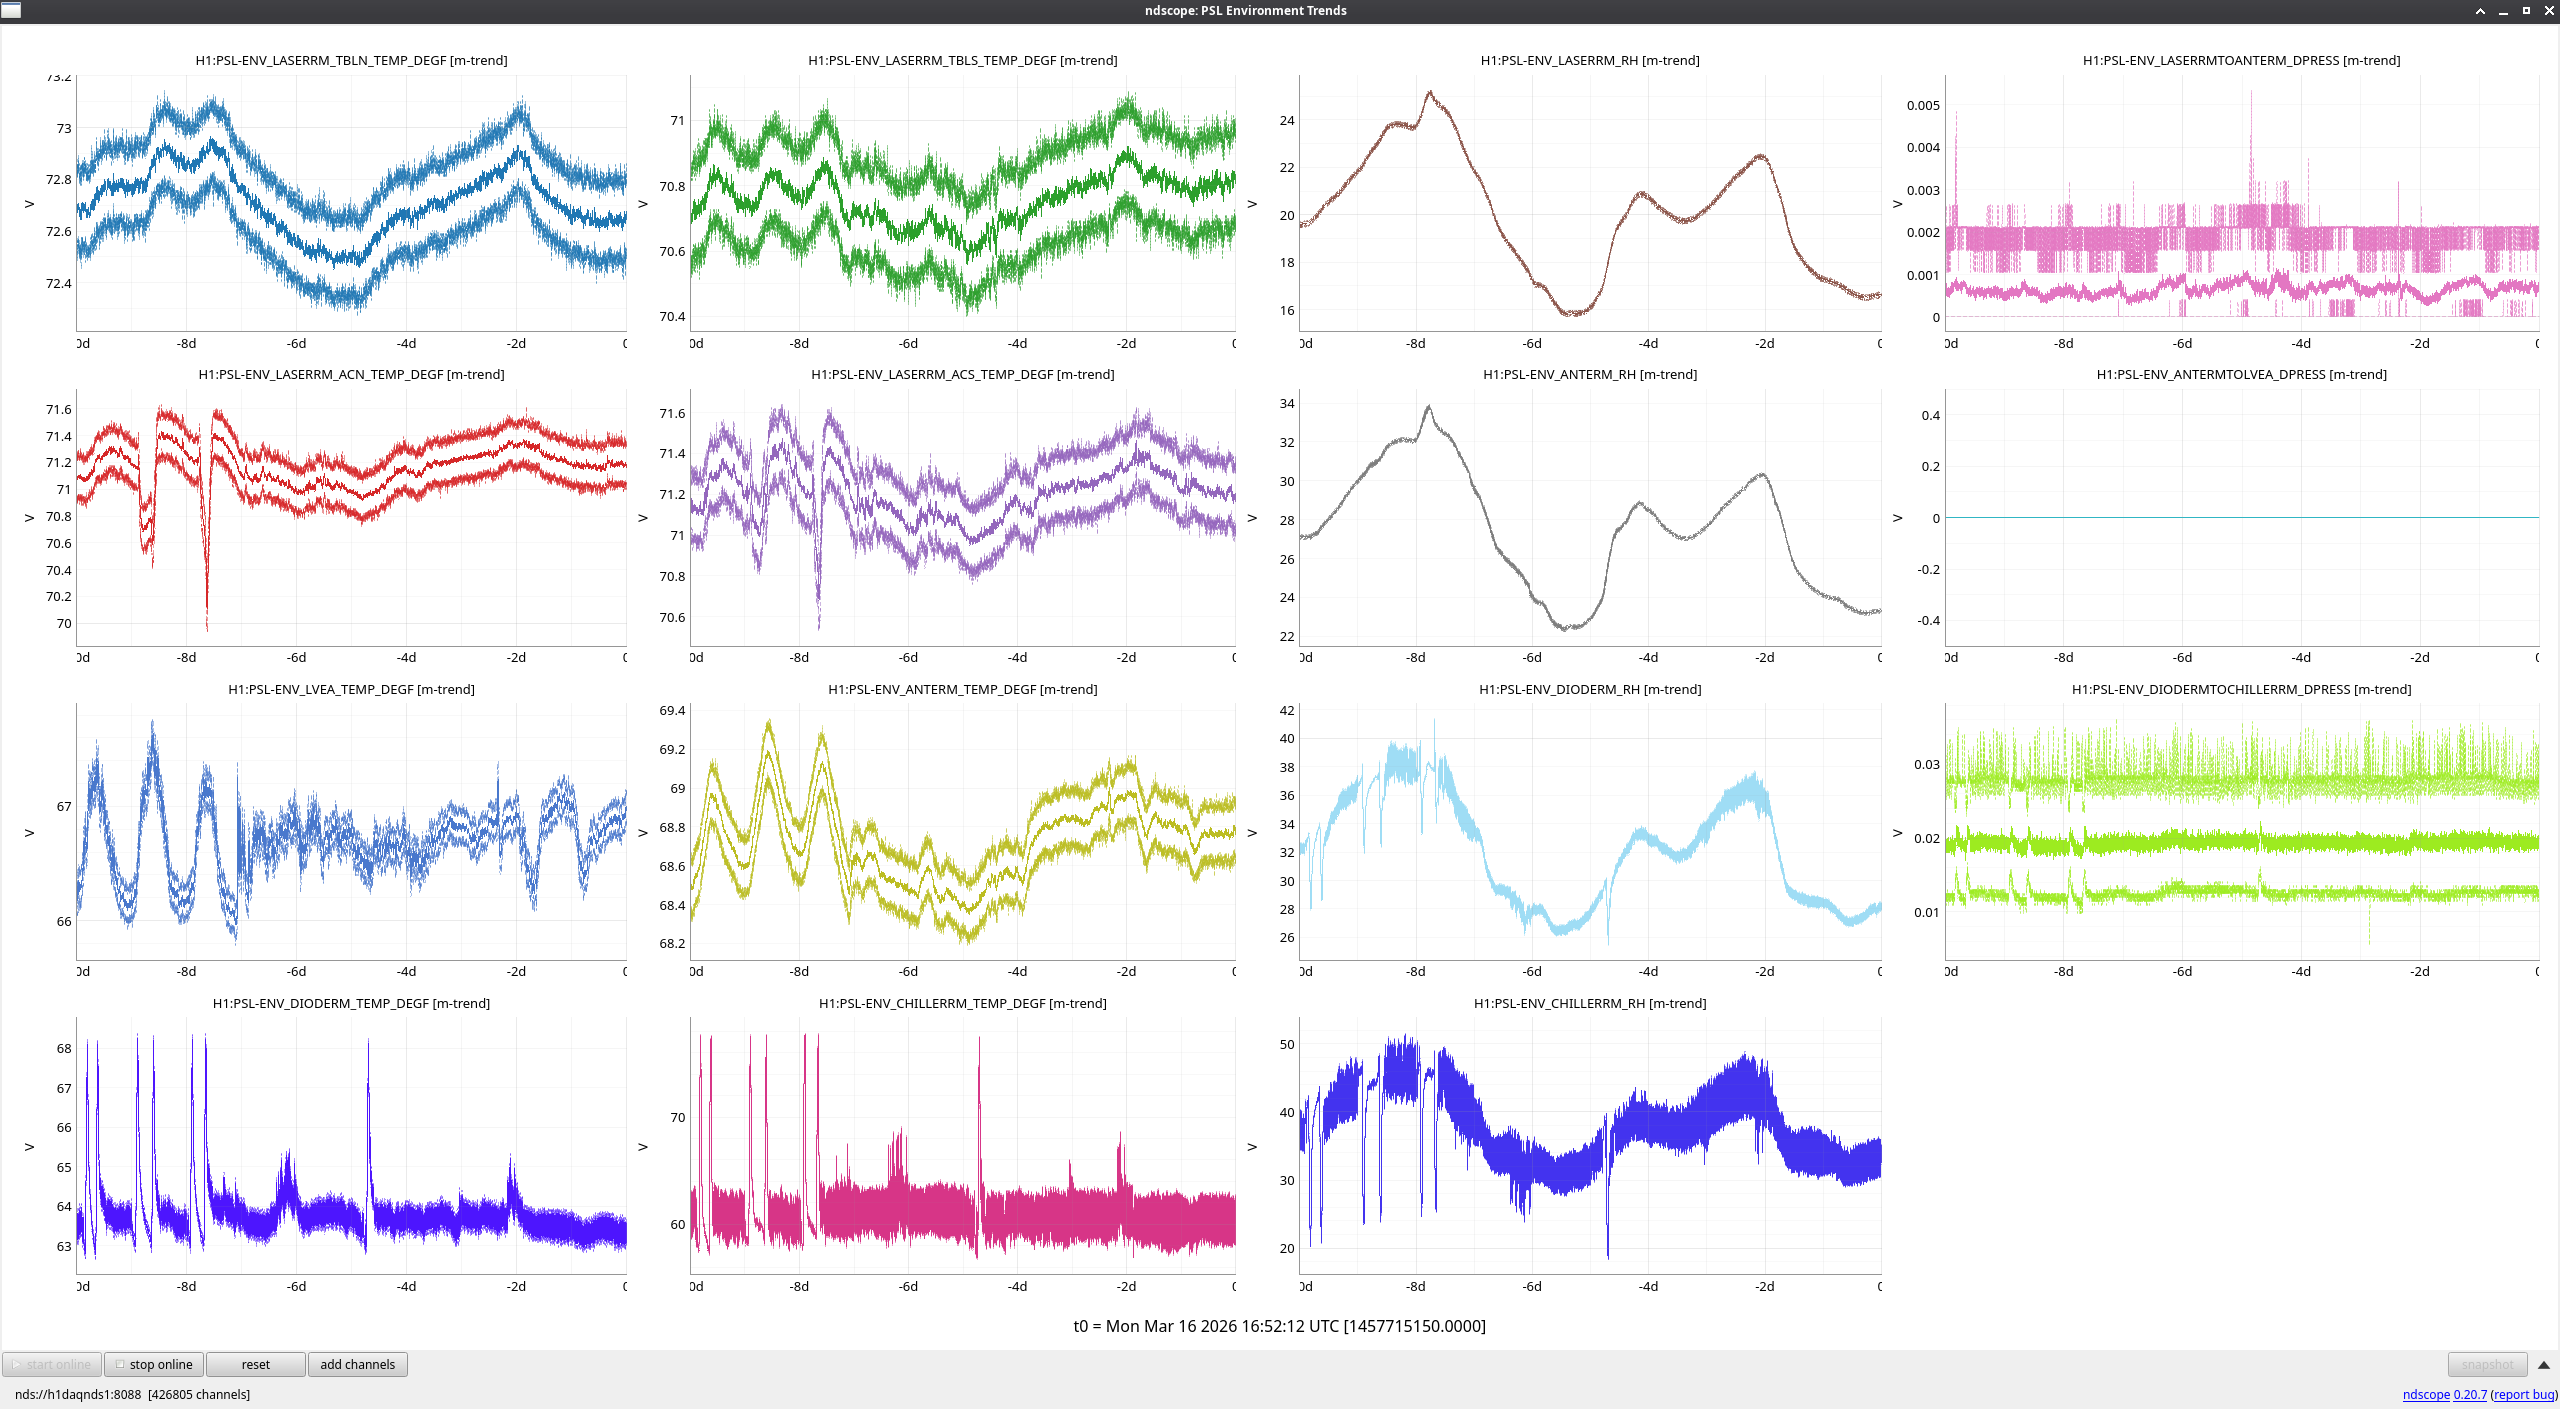Screen dimensions: 2560x1409
Task: Open the add channels dialog
Action: [x=357, y=1364]
